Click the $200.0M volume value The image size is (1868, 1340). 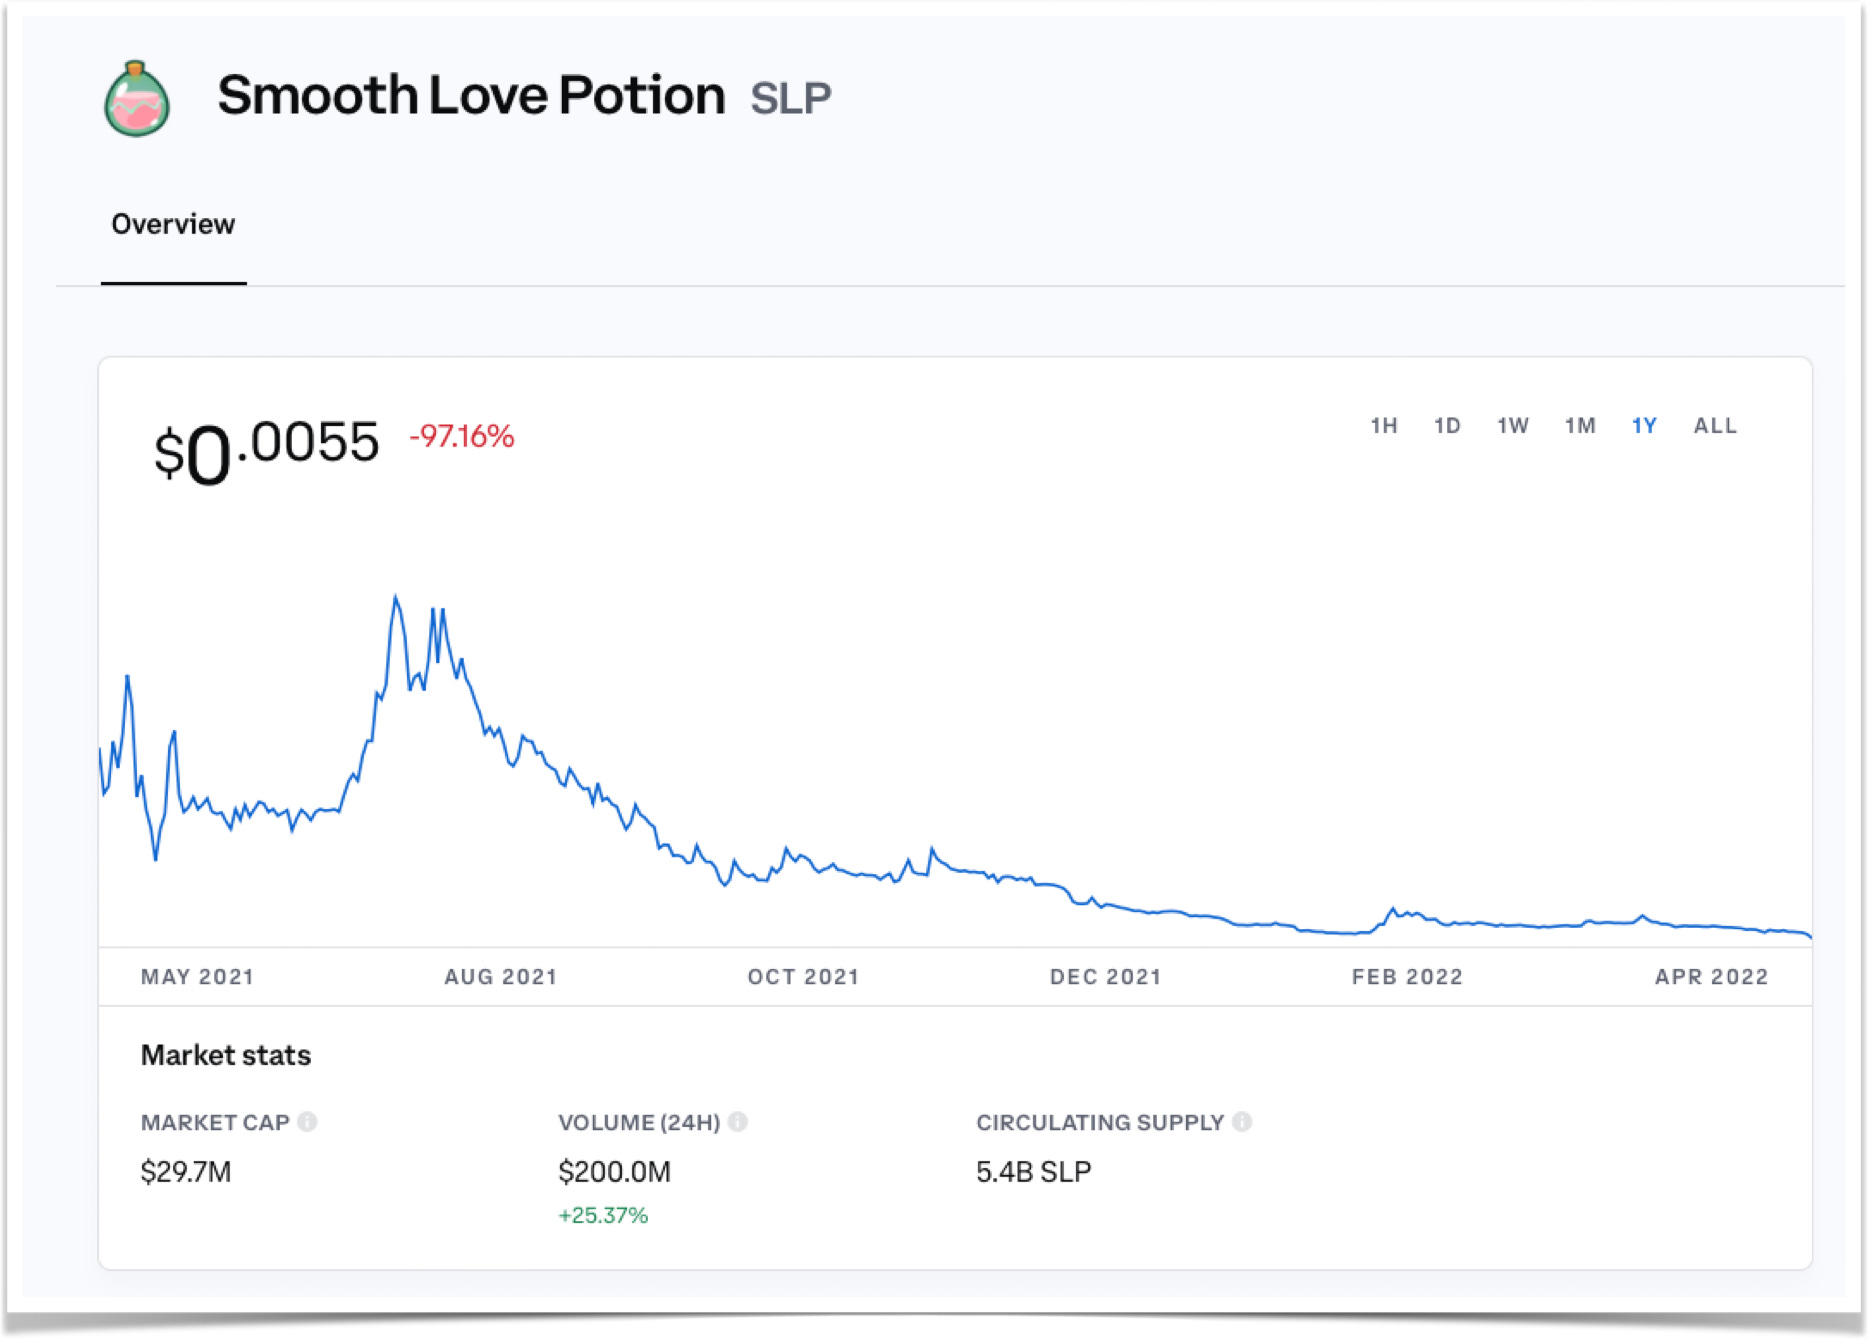pyautogui.click(x=614, y=1171)
